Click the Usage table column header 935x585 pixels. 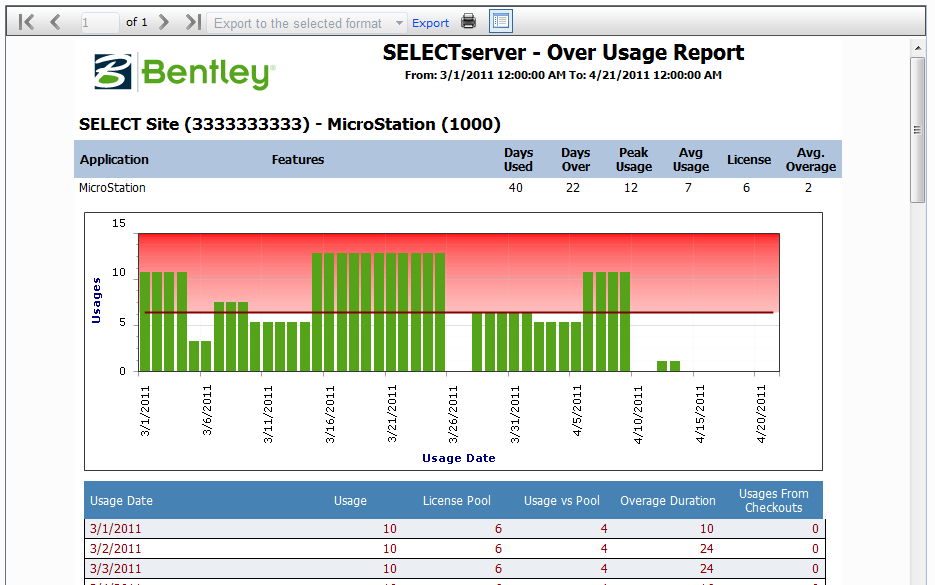tap(350, 501)
